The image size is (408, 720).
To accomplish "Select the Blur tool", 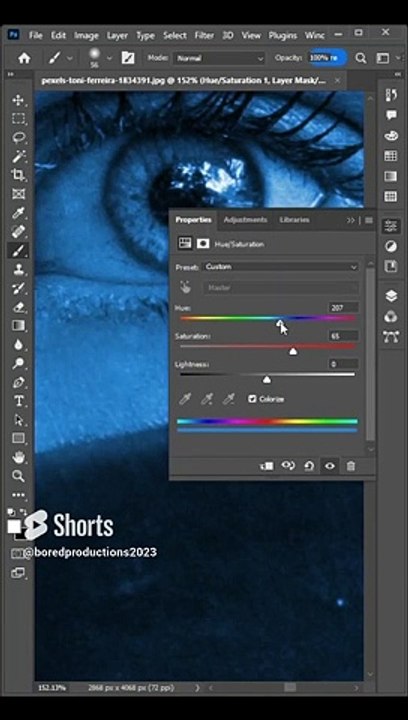I will (x=18, y=344).
